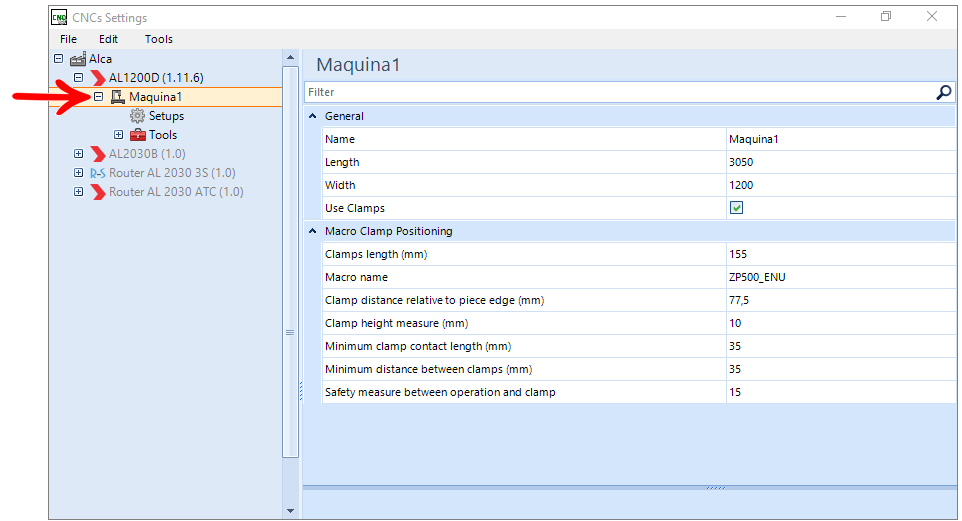Edit Clamp height measure value 10
This screenshot has height=521, width=962.
[x=840, y=323]
